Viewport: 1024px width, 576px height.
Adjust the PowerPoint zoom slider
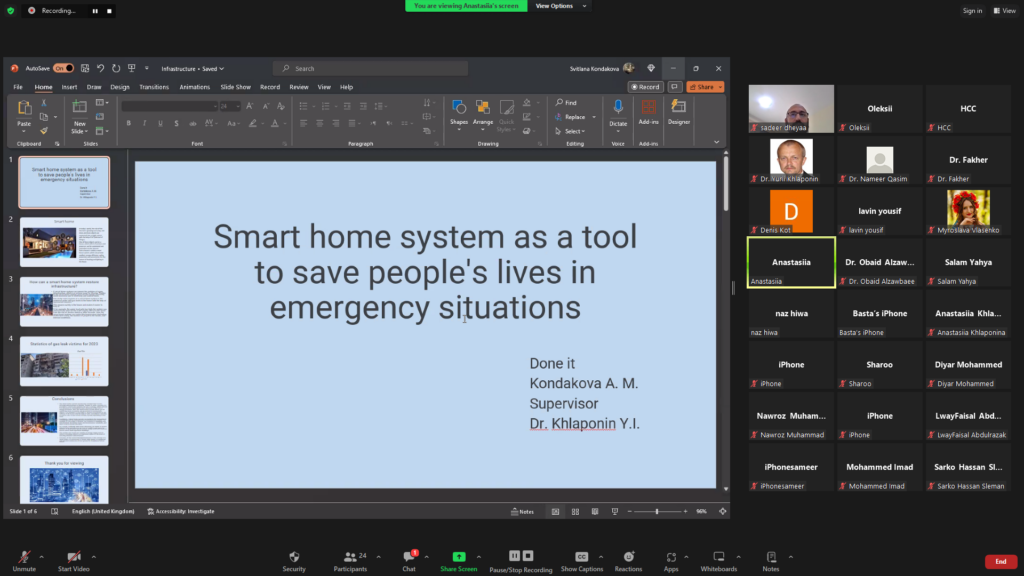tap(657, 511)
